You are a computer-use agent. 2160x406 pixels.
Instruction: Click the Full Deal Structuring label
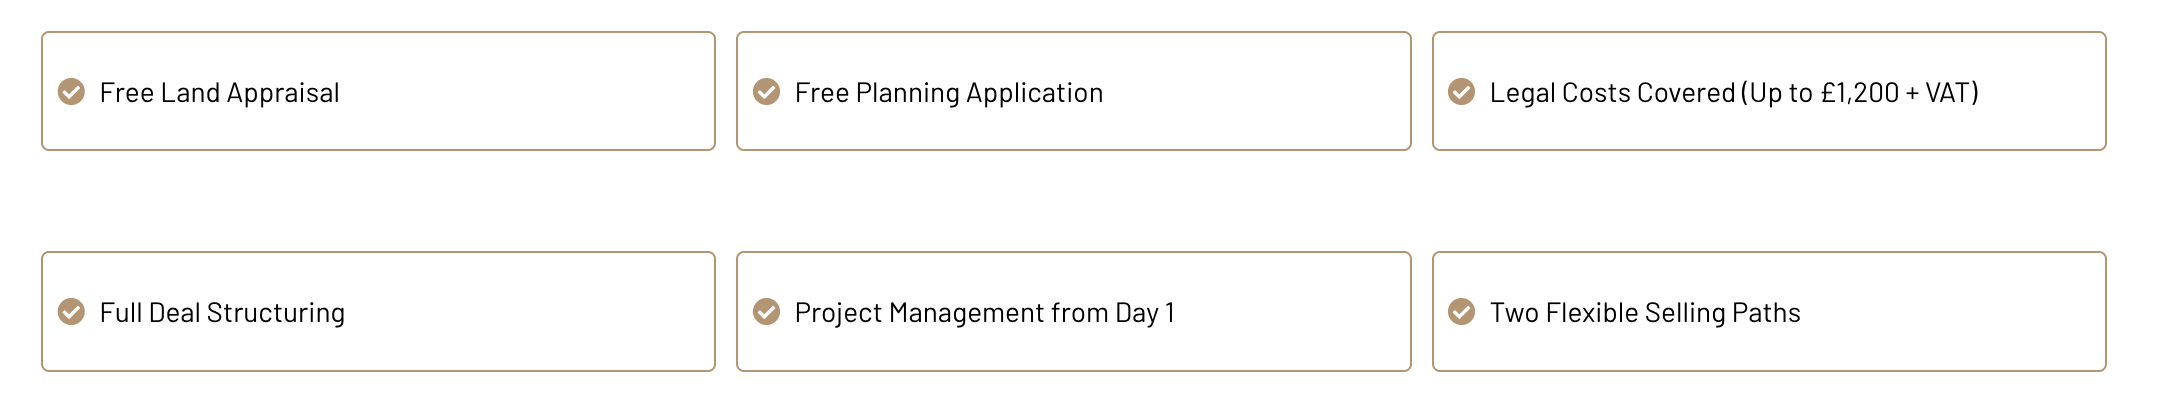point(222,313)
